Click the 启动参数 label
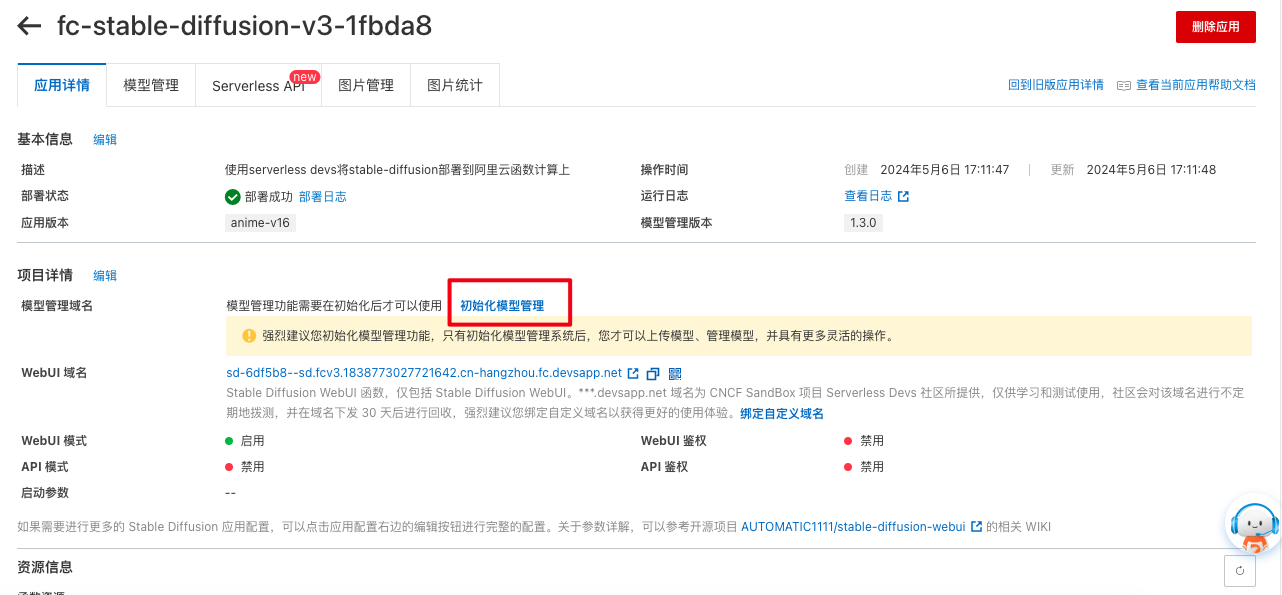The width and height of the screenshot is (1282, 595). pos(45,492)
